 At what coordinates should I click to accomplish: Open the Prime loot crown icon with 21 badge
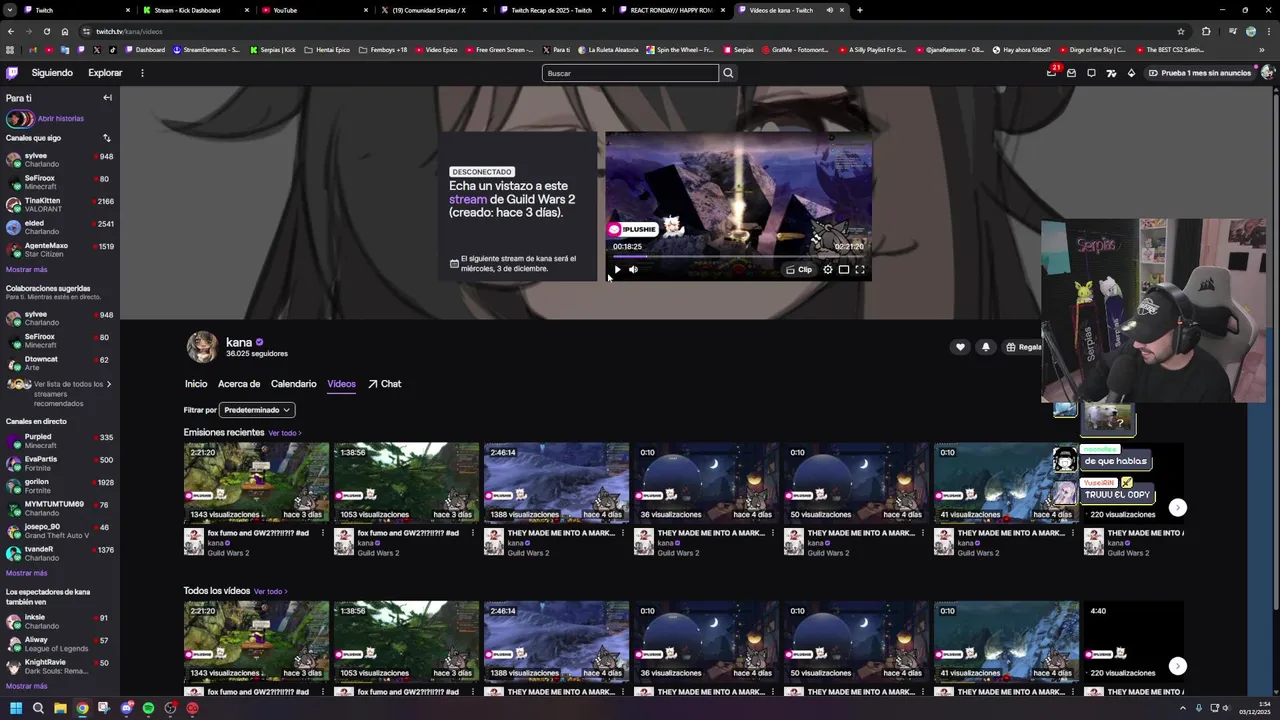(1051, 73)
